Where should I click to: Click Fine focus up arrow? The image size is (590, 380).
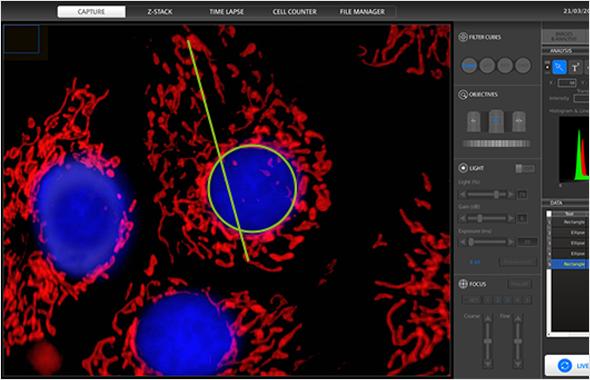click(x=518, y=319)
